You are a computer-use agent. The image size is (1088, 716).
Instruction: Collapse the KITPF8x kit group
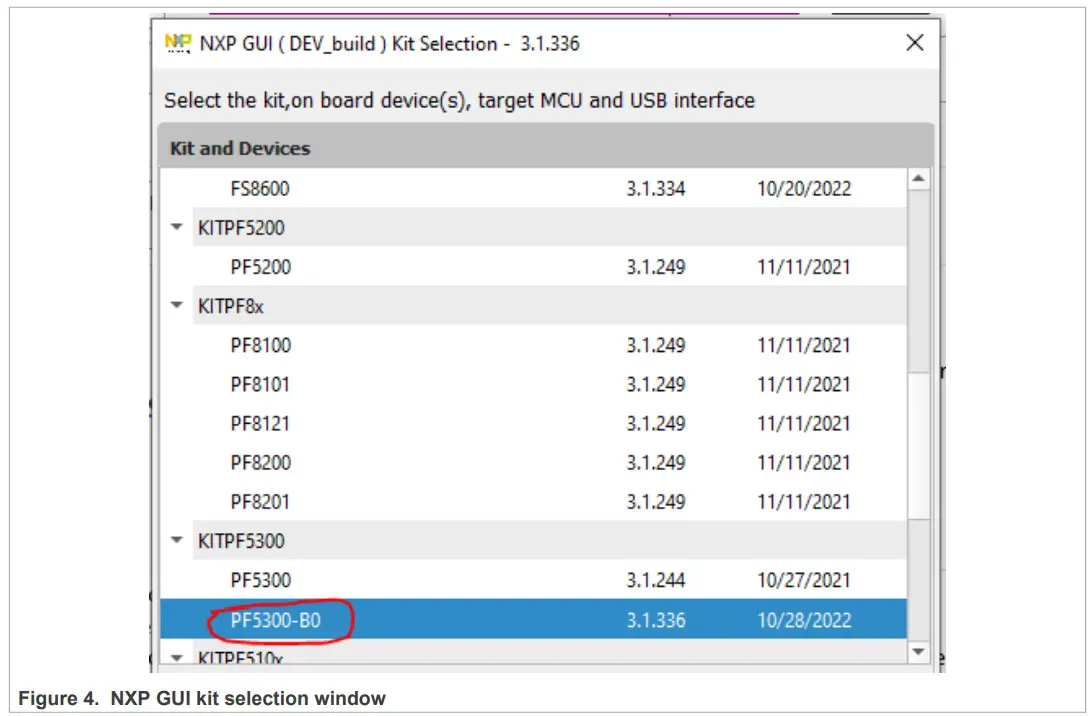pos(176,305)
